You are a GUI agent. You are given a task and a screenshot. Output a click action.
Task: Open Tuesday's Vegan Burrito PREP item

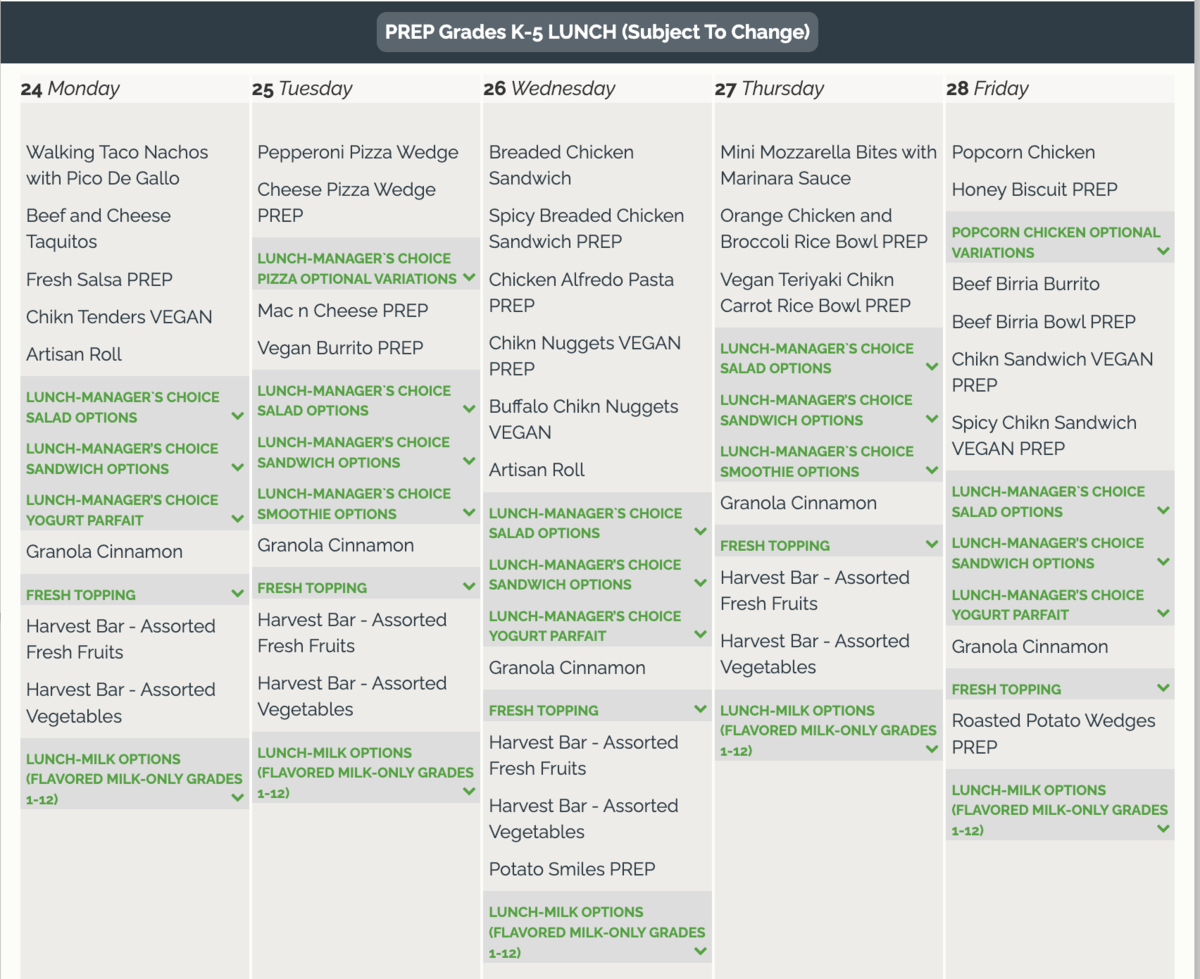click(x=340, y=348)
